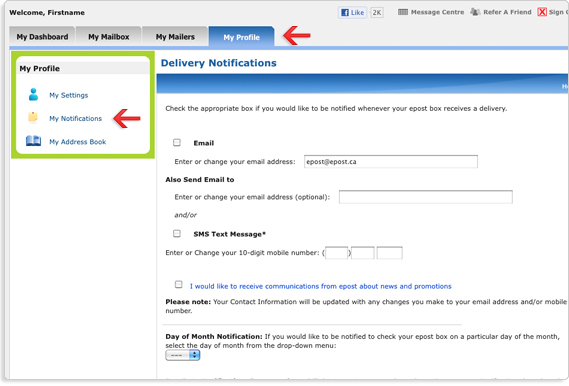Enable the SMS Text Message checkbox
569x386 pixels.
coord(177,233)
